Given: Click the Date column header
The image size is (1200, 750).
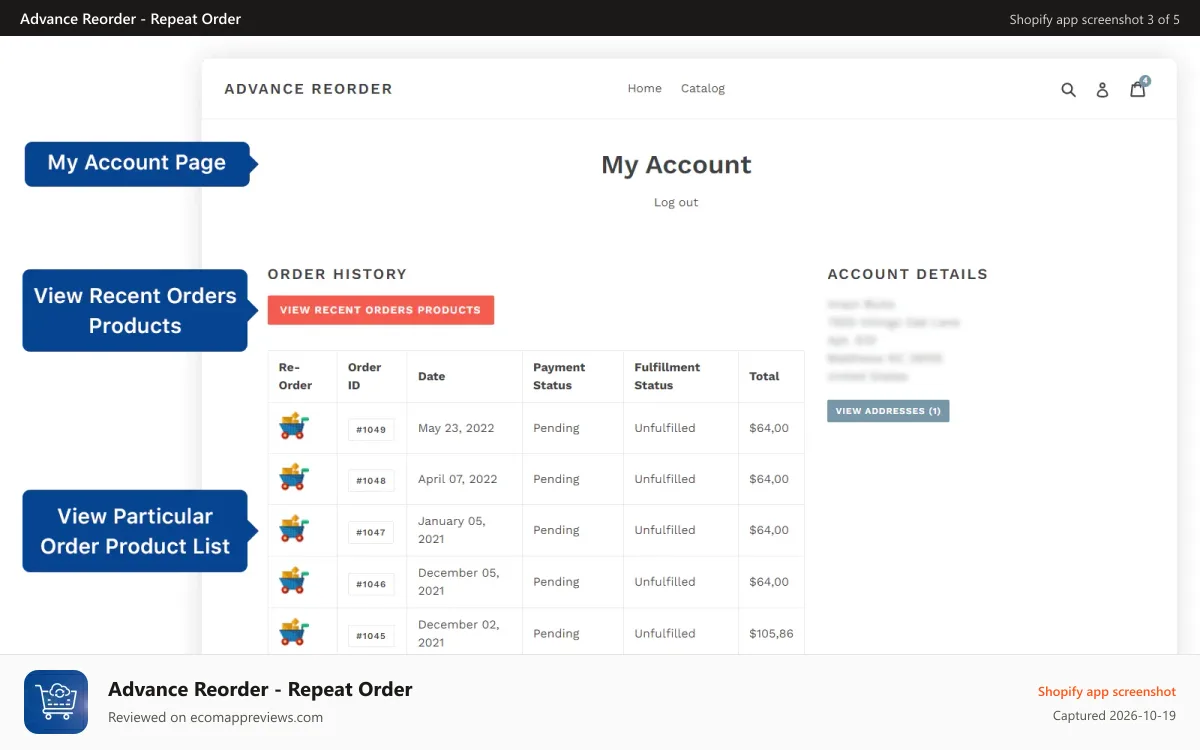Looking at the screenshot, I should click(x=432, y=376).
